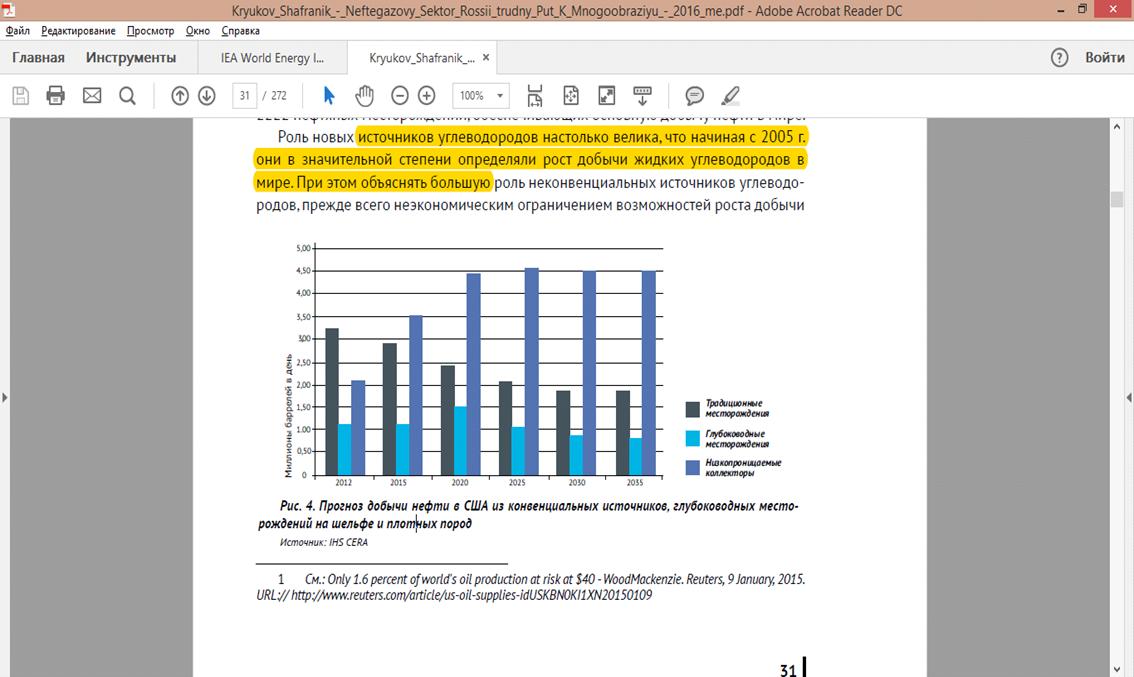Screen dimensions: 1134x677
Task: Open the Файл menu
Action: click(x=17, y=31)
